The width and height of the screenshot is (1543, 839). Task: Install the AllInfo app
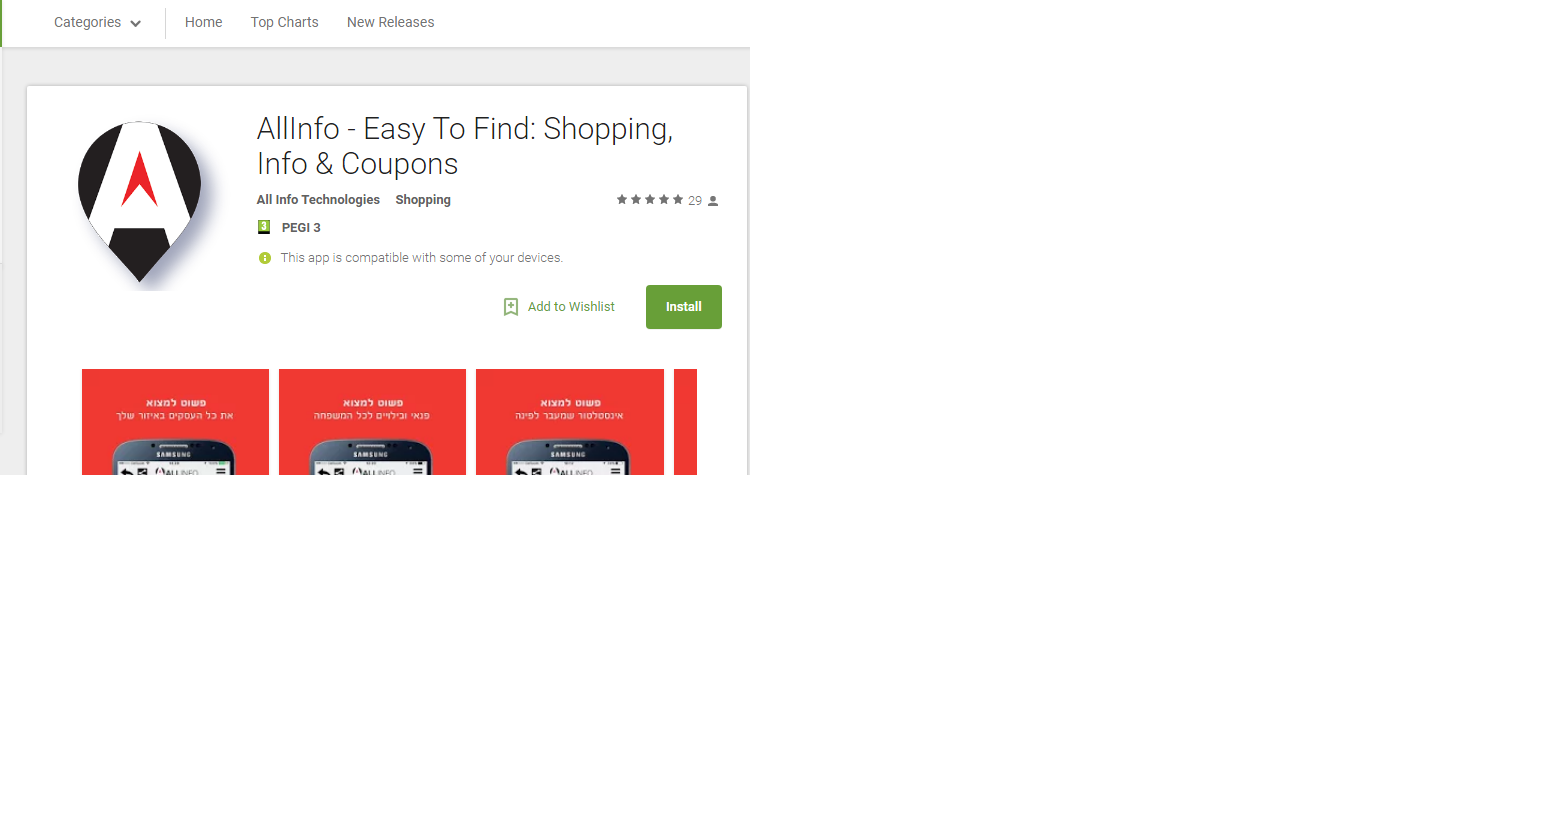(684, 307)
